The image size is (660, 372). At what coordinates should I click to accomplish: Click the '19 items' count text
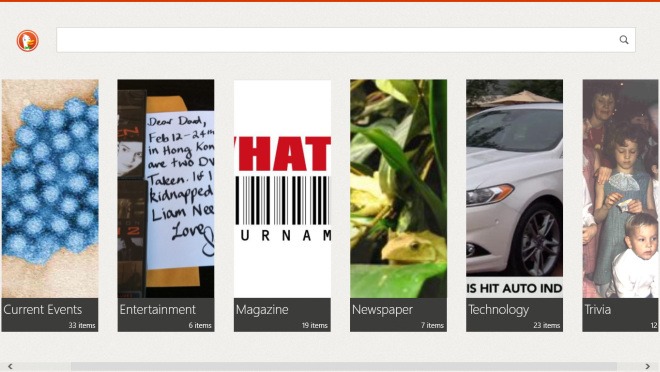314,325
